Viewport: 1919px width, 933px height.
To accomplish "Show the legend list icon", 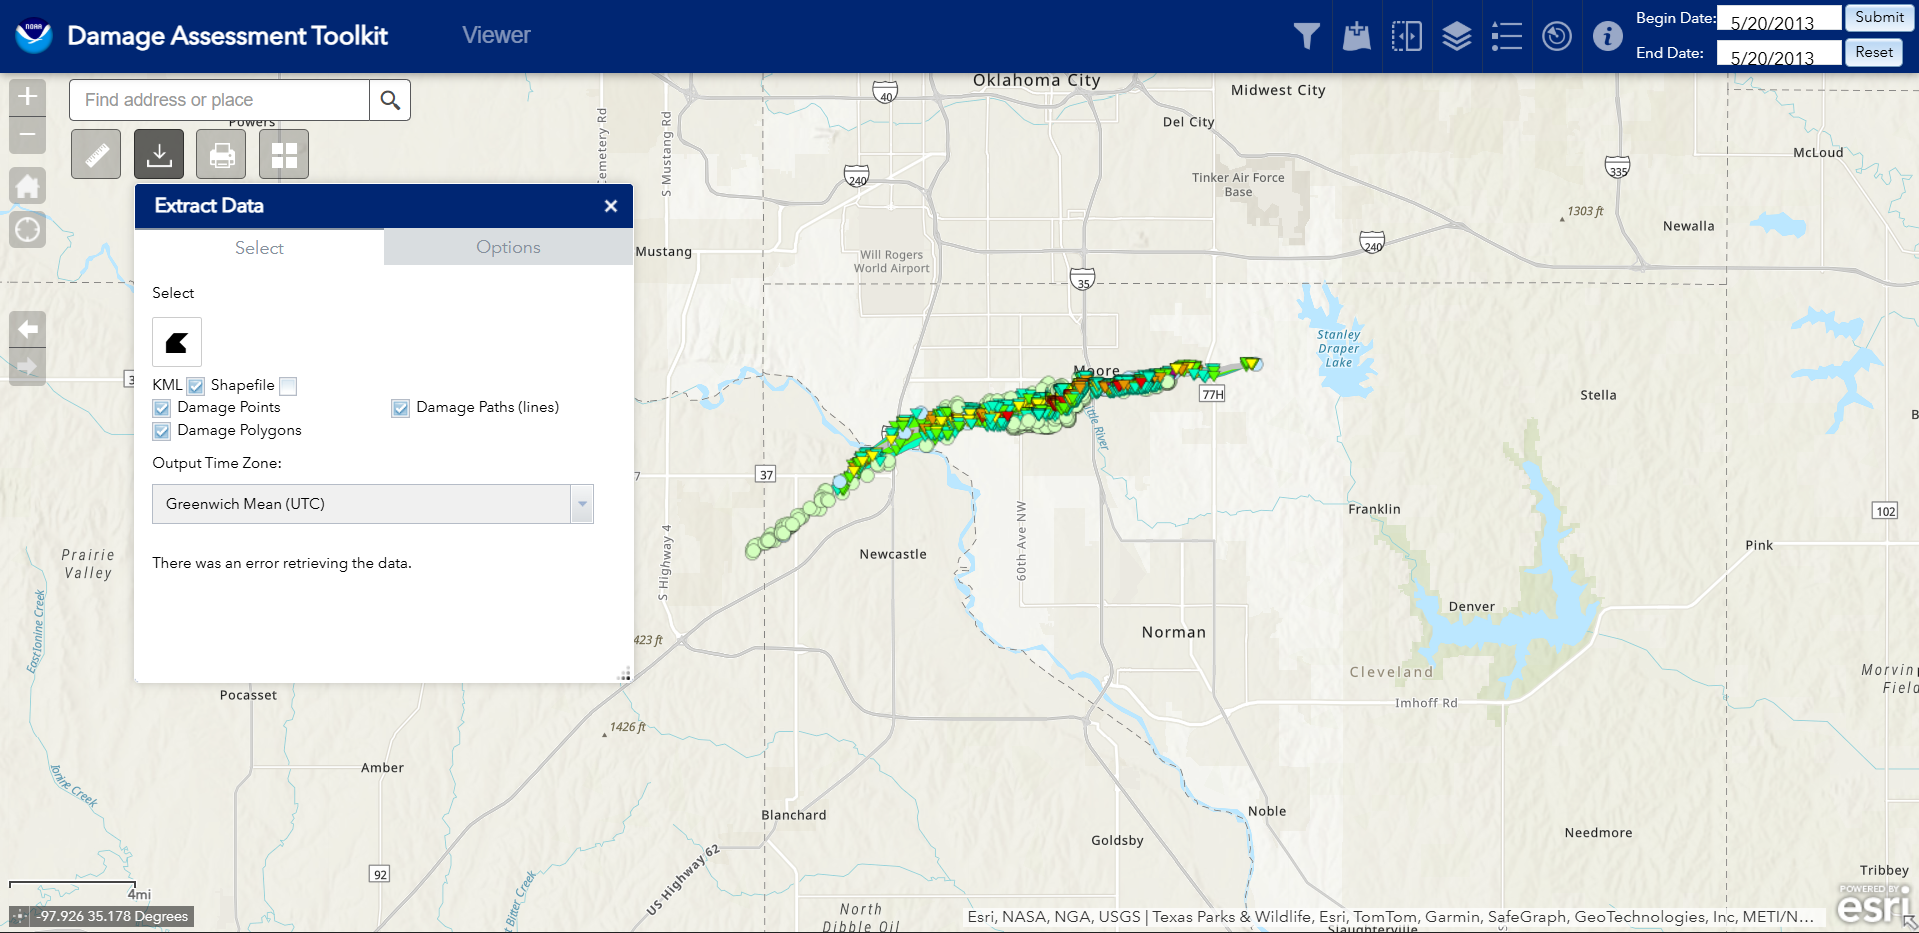I will [x=1506, y=37].
